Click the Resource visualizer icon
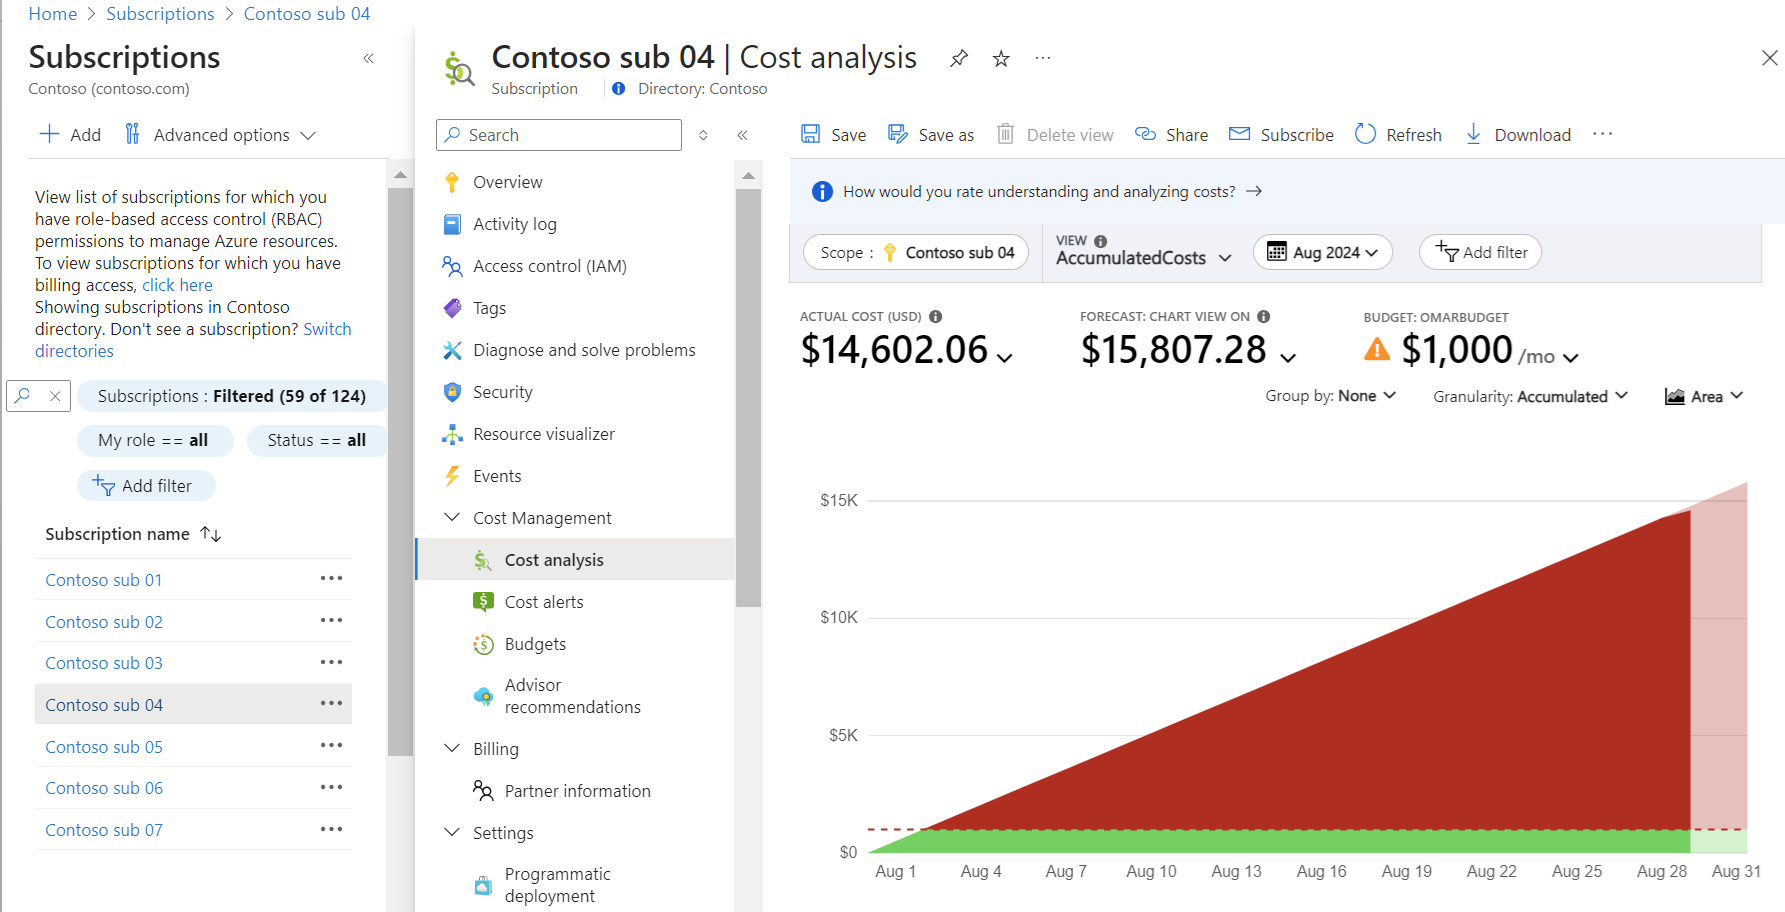 coord(452,433)
